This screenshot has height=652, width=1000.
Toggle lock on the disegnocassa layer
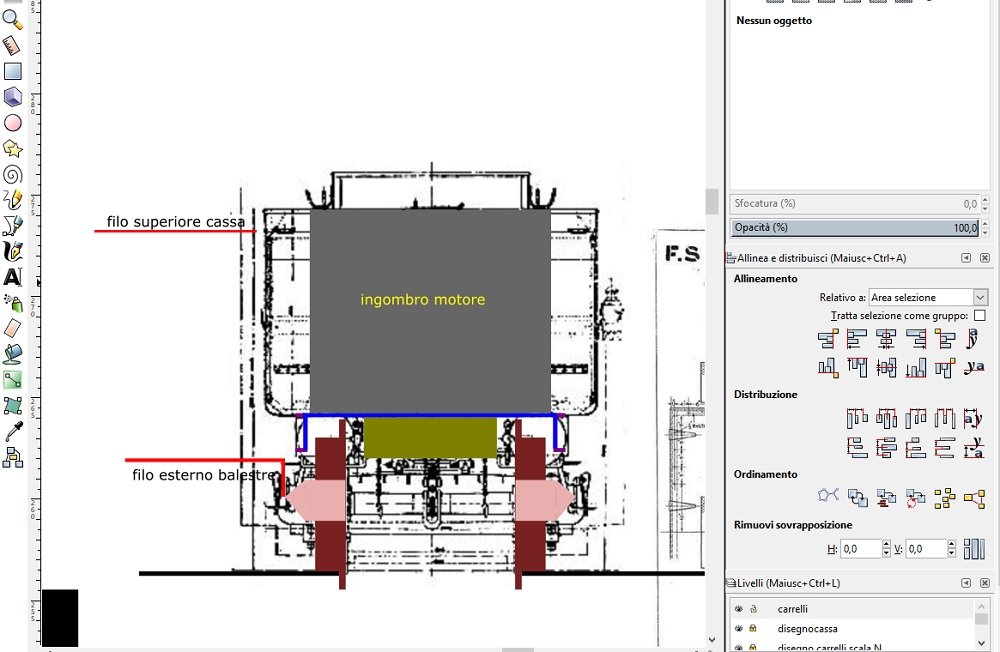pyautogui.click(x=753, y=628)
